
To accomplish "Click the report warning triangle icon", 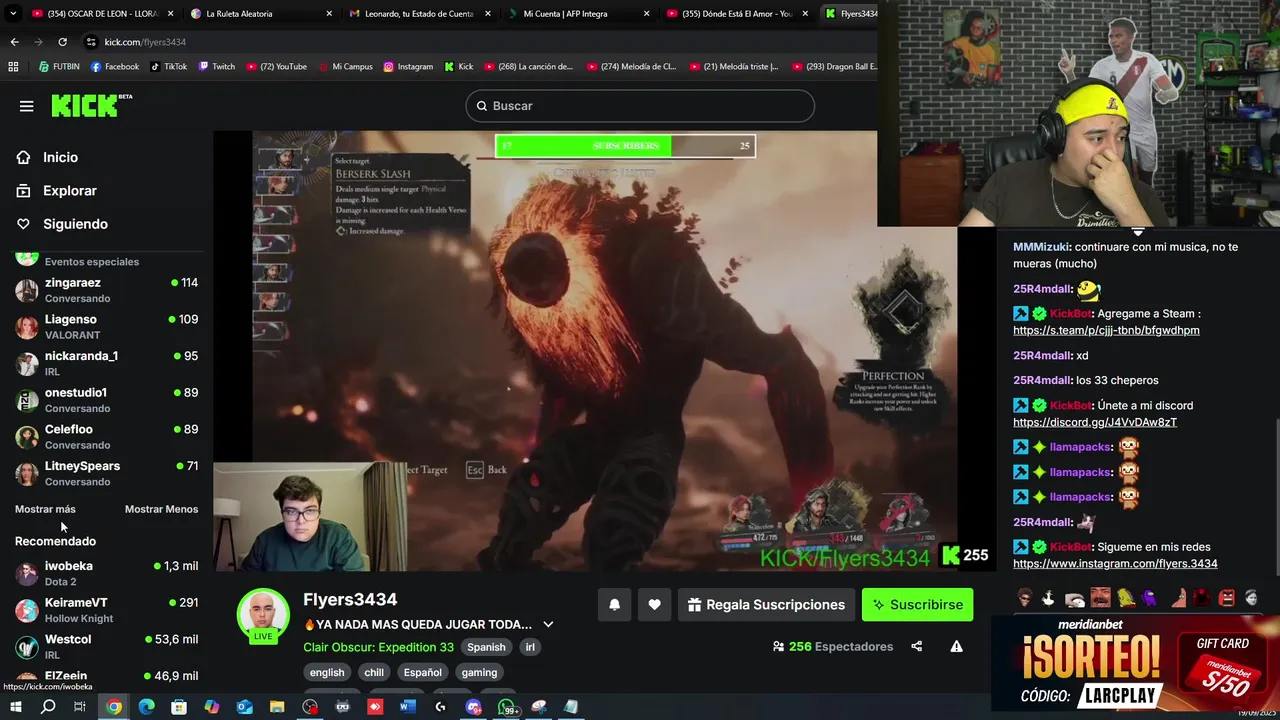I will [x=956, y=646].
